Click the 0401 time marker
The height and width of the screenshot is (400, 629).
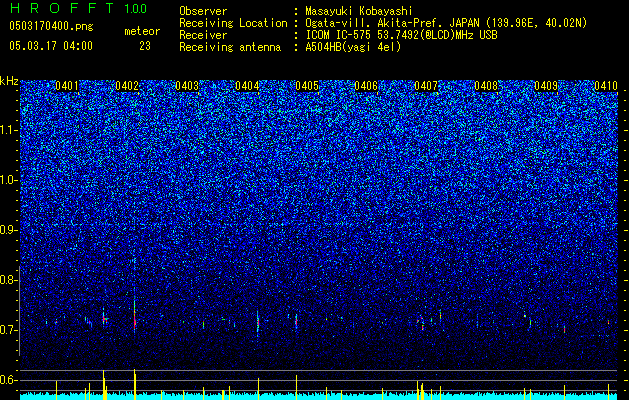click(67, 86)
